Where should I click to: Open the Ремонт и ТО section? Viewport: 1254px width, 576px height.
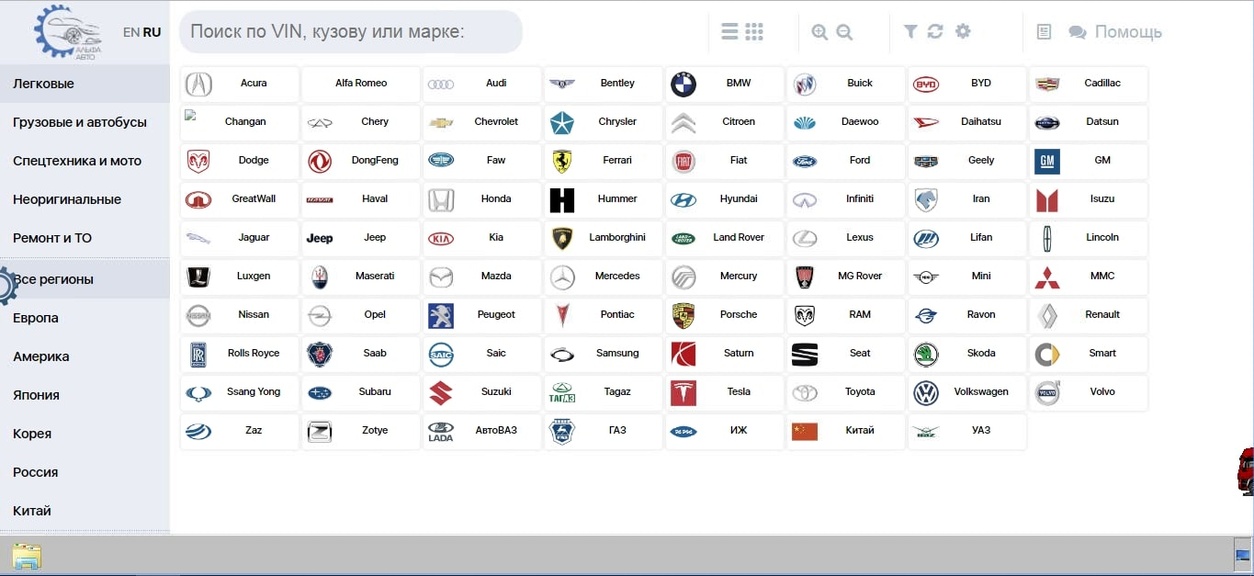pyautogui.click(x=85, y=238)
